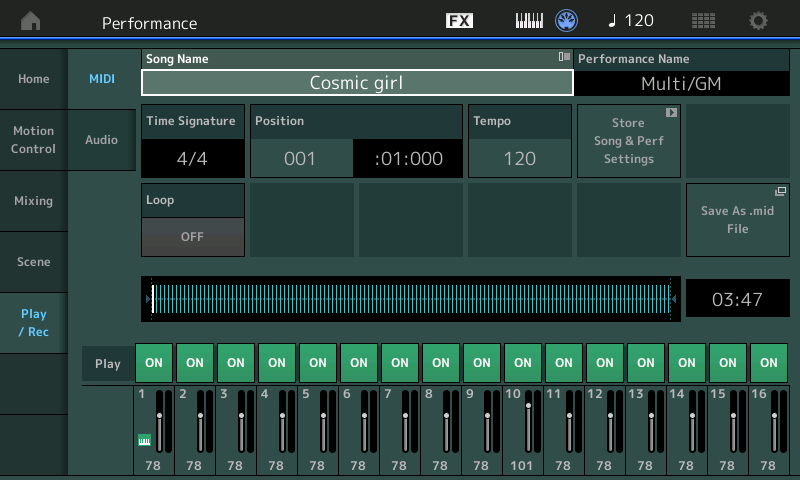Open the Multi/GM Performance Name field
Image resolution: width=800 pixels, height=480 pixels.
pyautogui.click(x=680, y=82)
